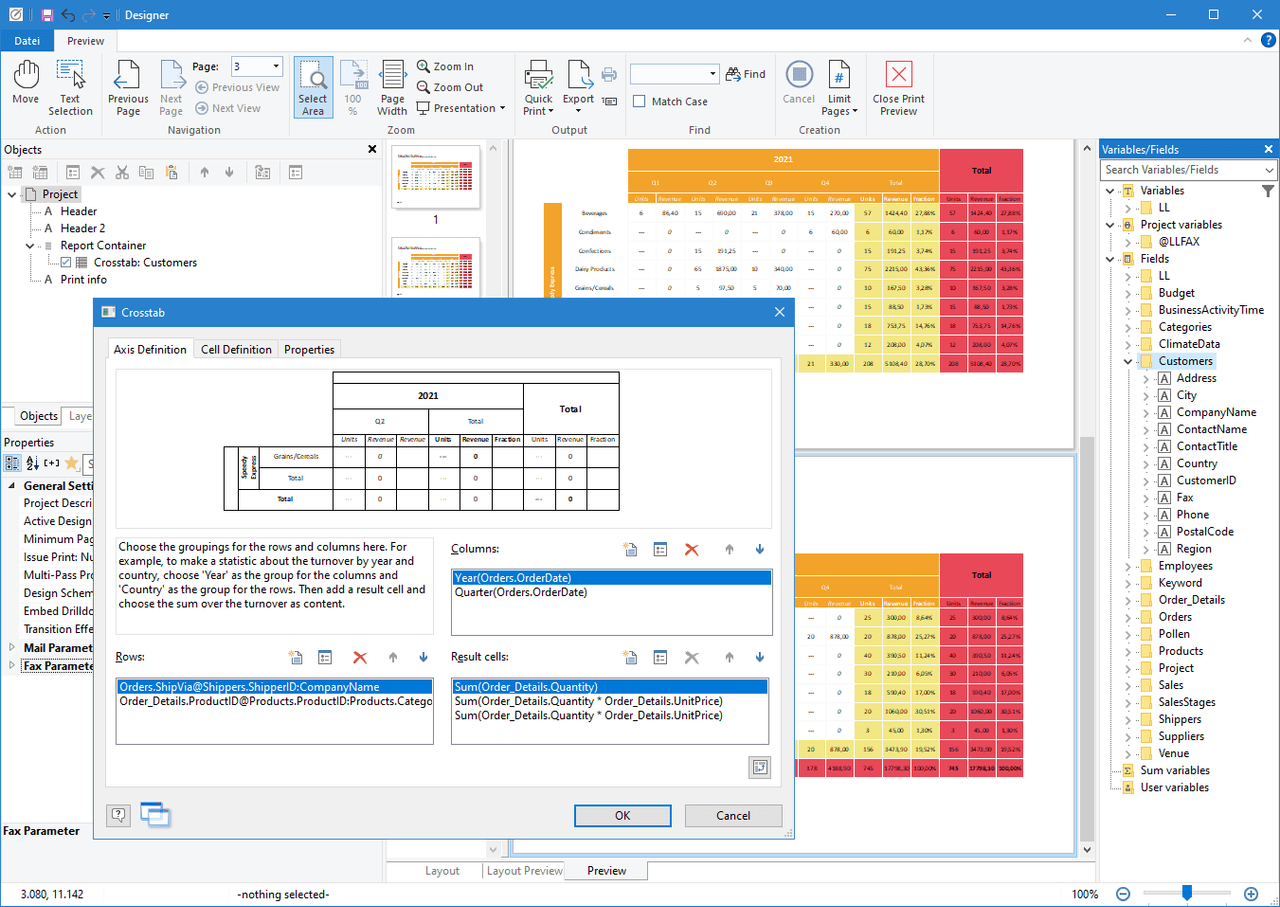This screenshot has height=907, width=1280.
Task: Increase zoom with plus button in status bar
Action: click(x=1251, y=894)
